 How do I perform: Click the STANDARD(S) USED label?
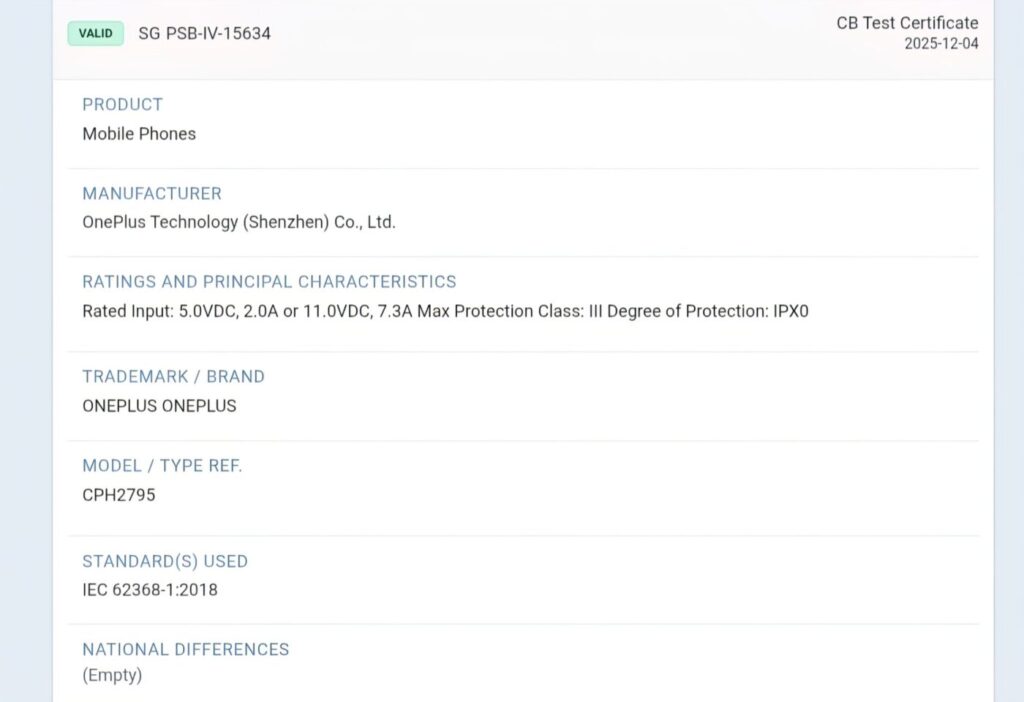click(x=165, y=561)
